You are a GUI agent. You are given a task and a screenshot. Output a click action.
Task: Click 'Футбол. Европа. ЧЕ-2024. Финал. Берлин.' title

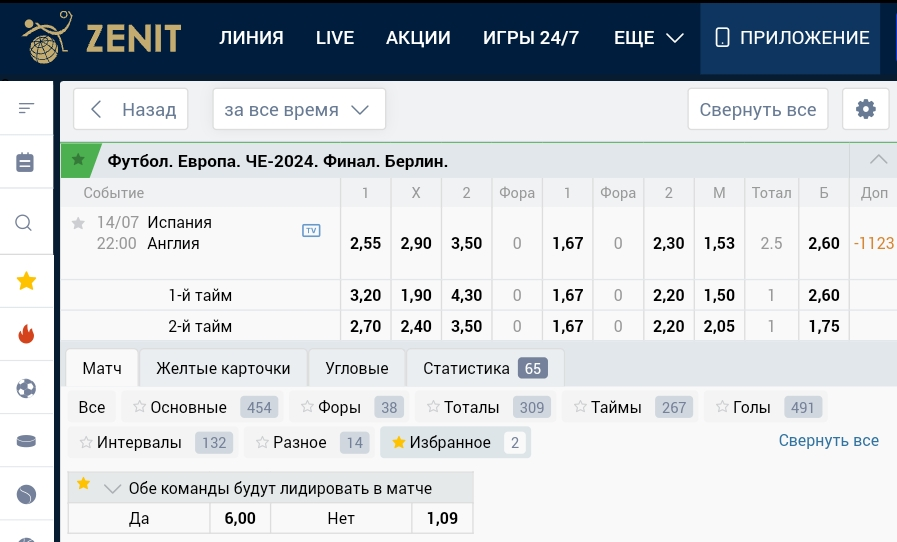(x=277, y=161)
